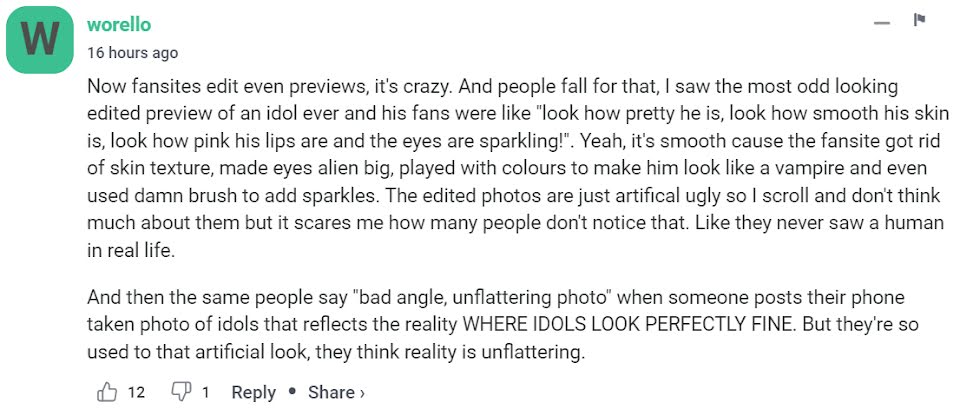
Task: Click the Share link
Action: pos(330,393)
